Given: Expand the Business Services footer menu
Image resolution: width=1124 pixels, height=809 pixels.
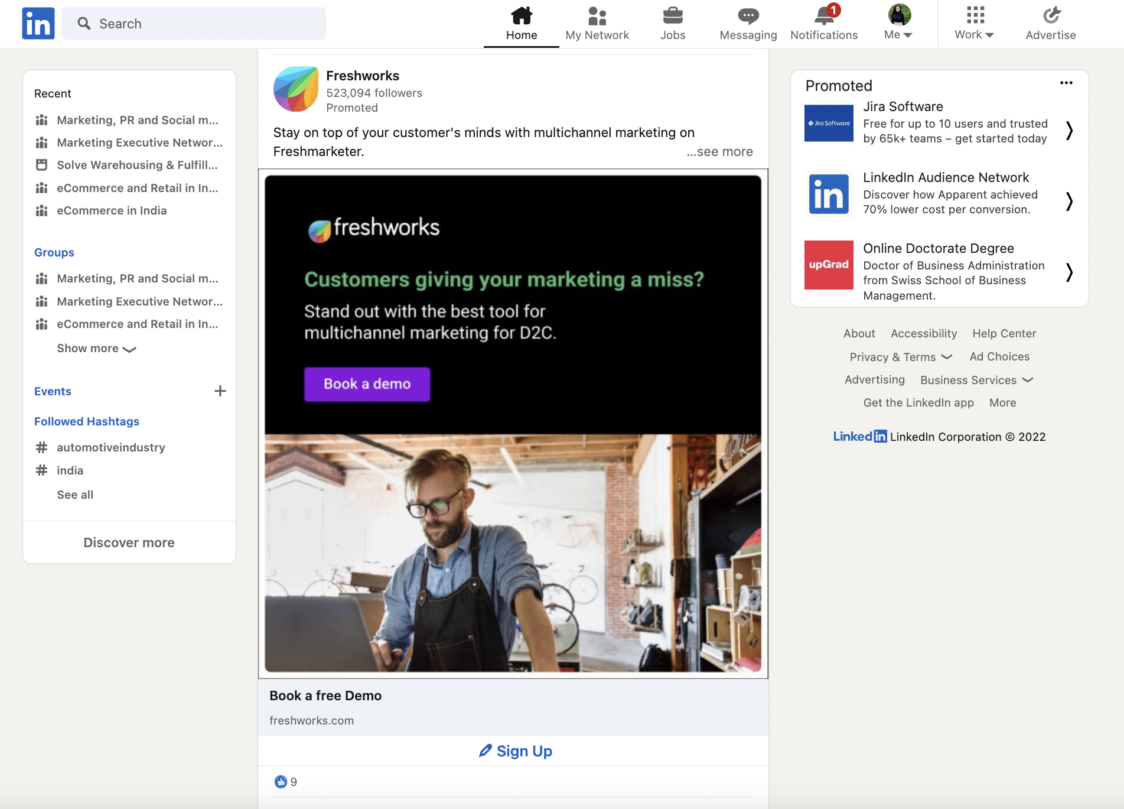Looking at the screenshot, I should tap(976, 380).
